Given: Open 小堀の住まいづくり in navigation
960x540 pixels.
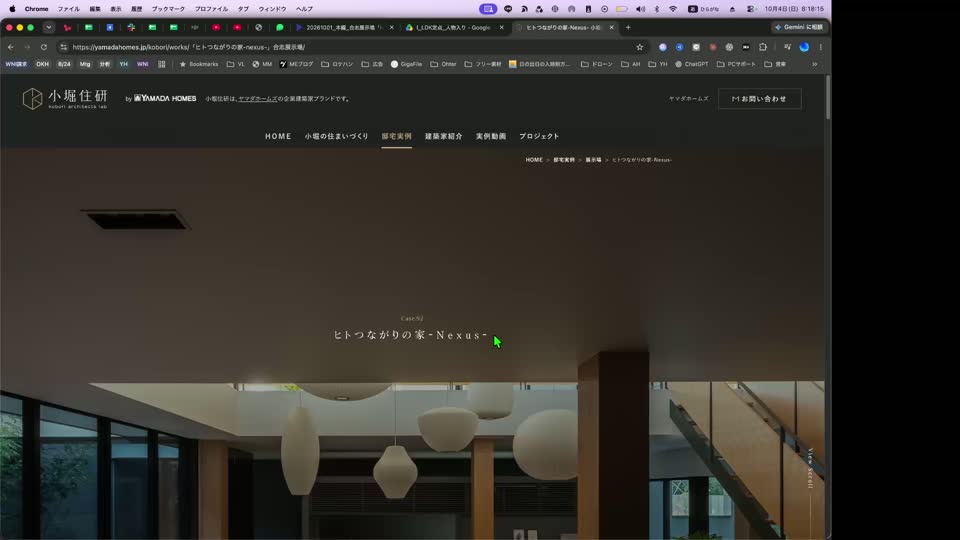Looking at the screenshot, I should pos(337,137).
